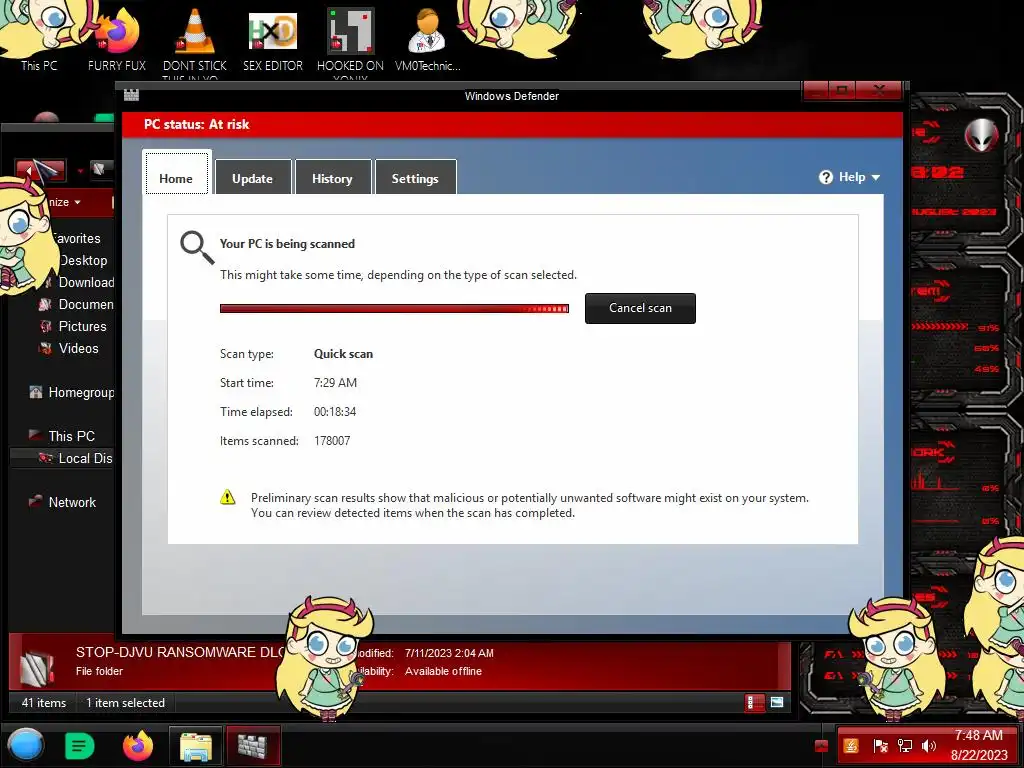The width and height of the screenshot is (1024, 768).
Task: Click the Your PC is being scanned heading
Action: coord(287,244)
